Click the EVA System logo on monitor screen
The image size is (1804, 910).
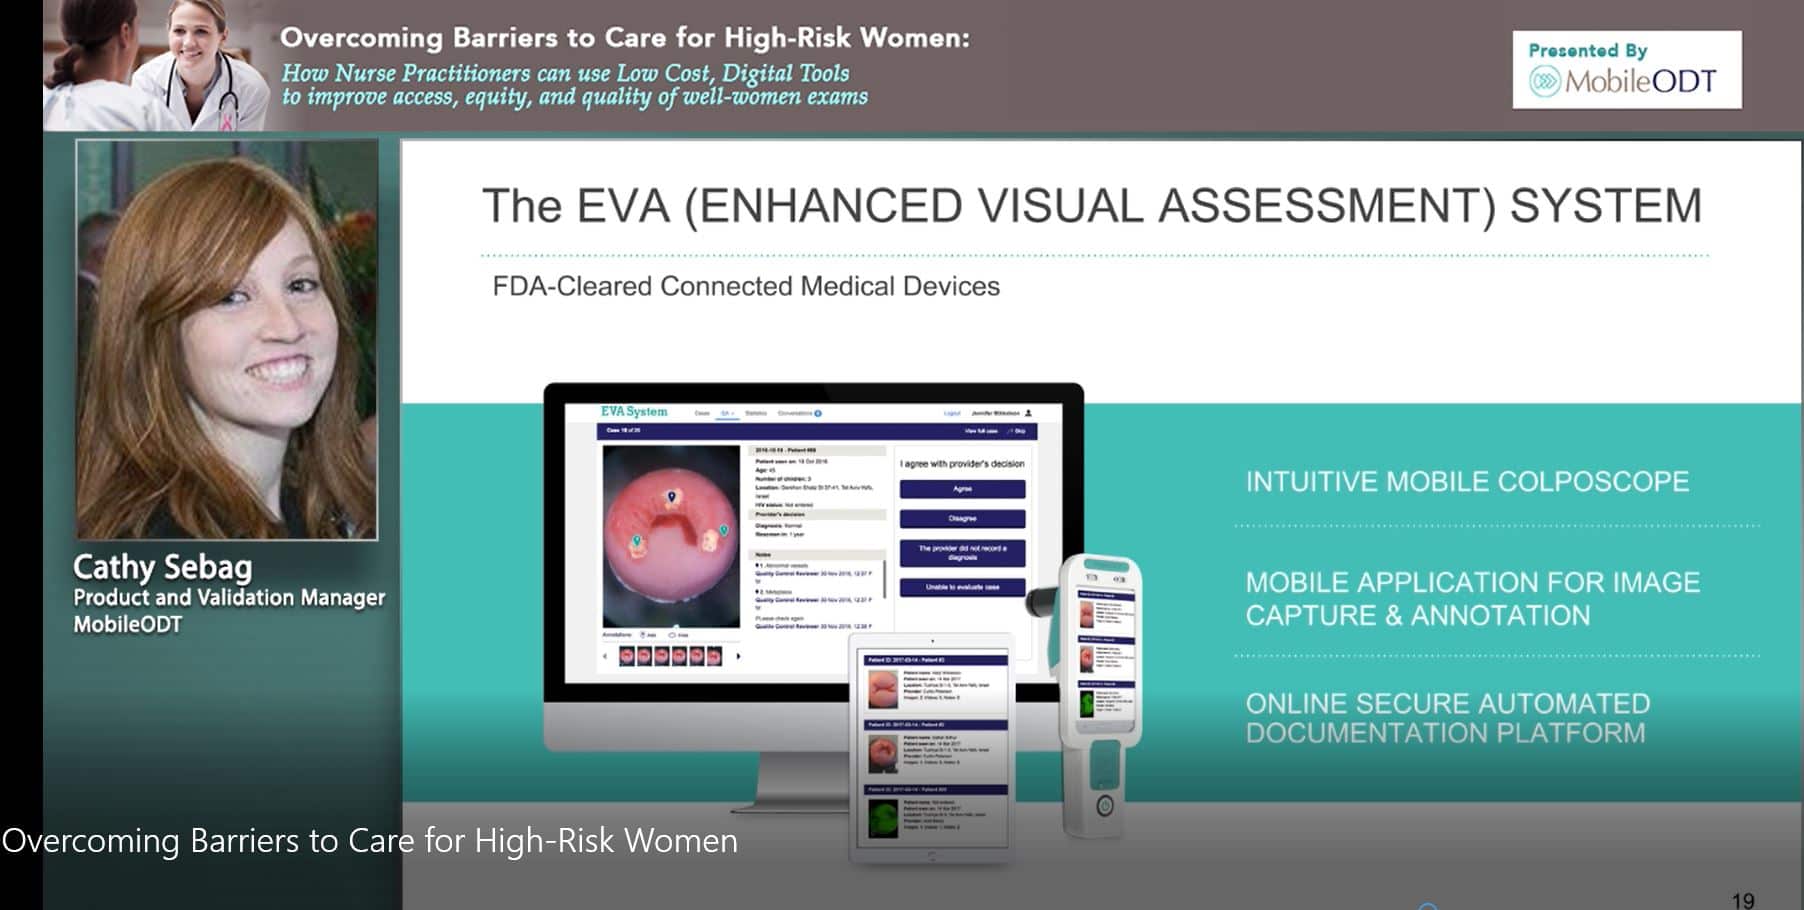coord(633,412)
